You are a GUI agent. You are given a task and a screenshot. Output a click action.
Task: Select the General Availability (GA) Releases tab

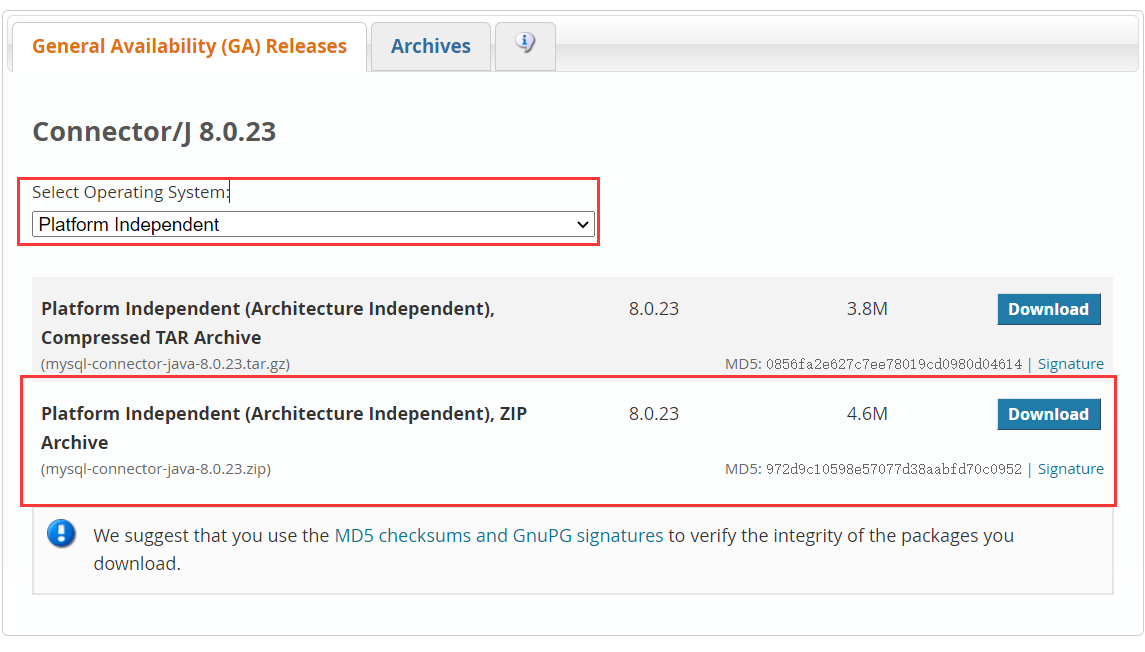pos(189,46)
